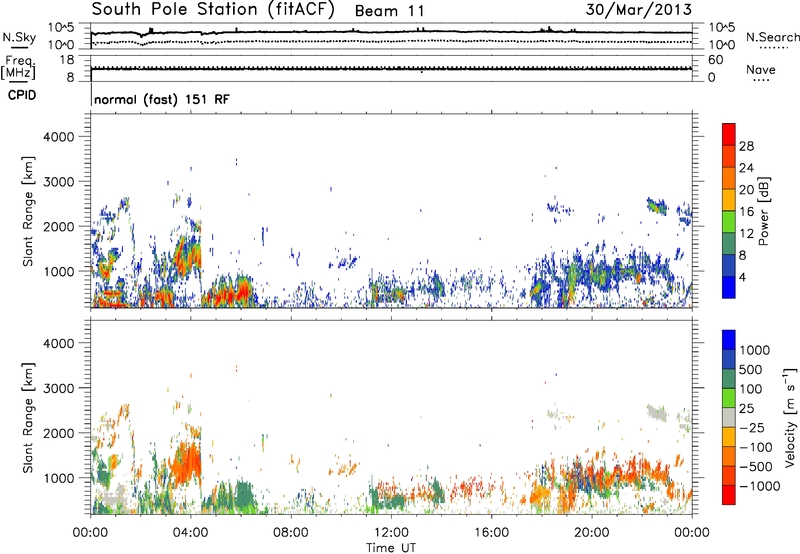Click the Freq. [MHz] axis label
800x554 pixels.
pos(18,67)
